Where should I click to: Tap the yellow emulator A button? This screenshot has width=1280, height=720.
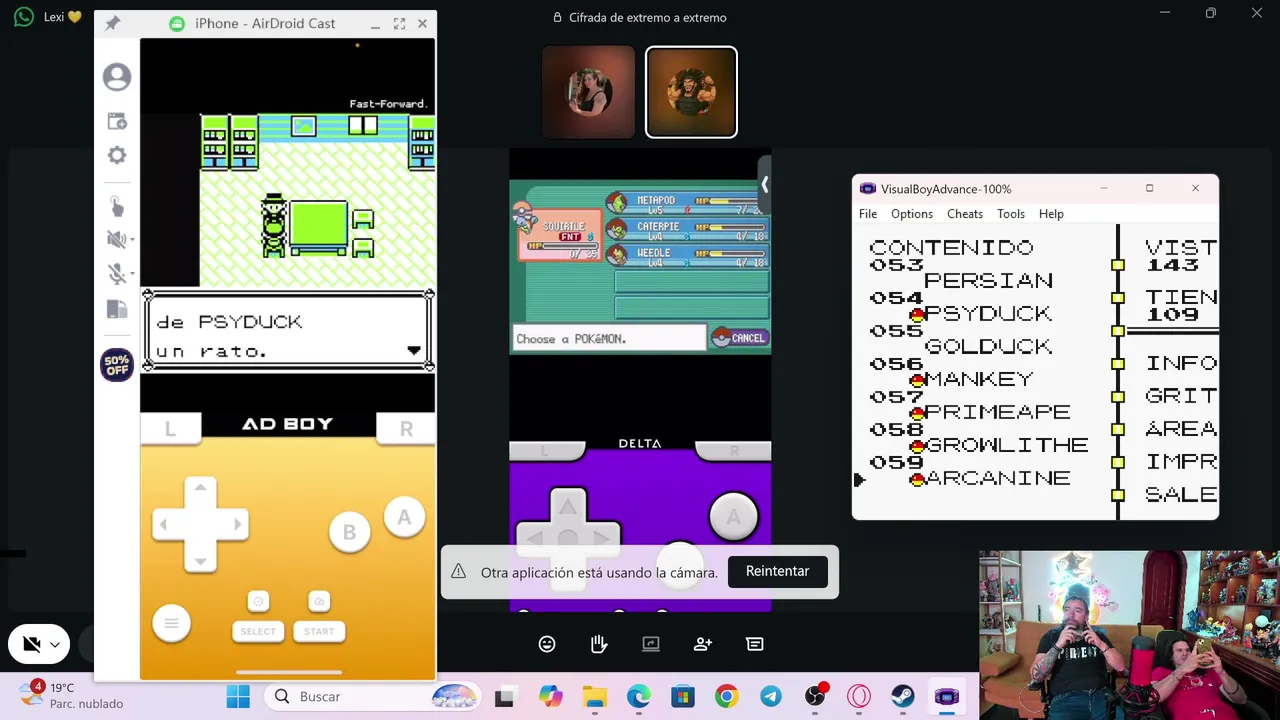click(404, 517)
